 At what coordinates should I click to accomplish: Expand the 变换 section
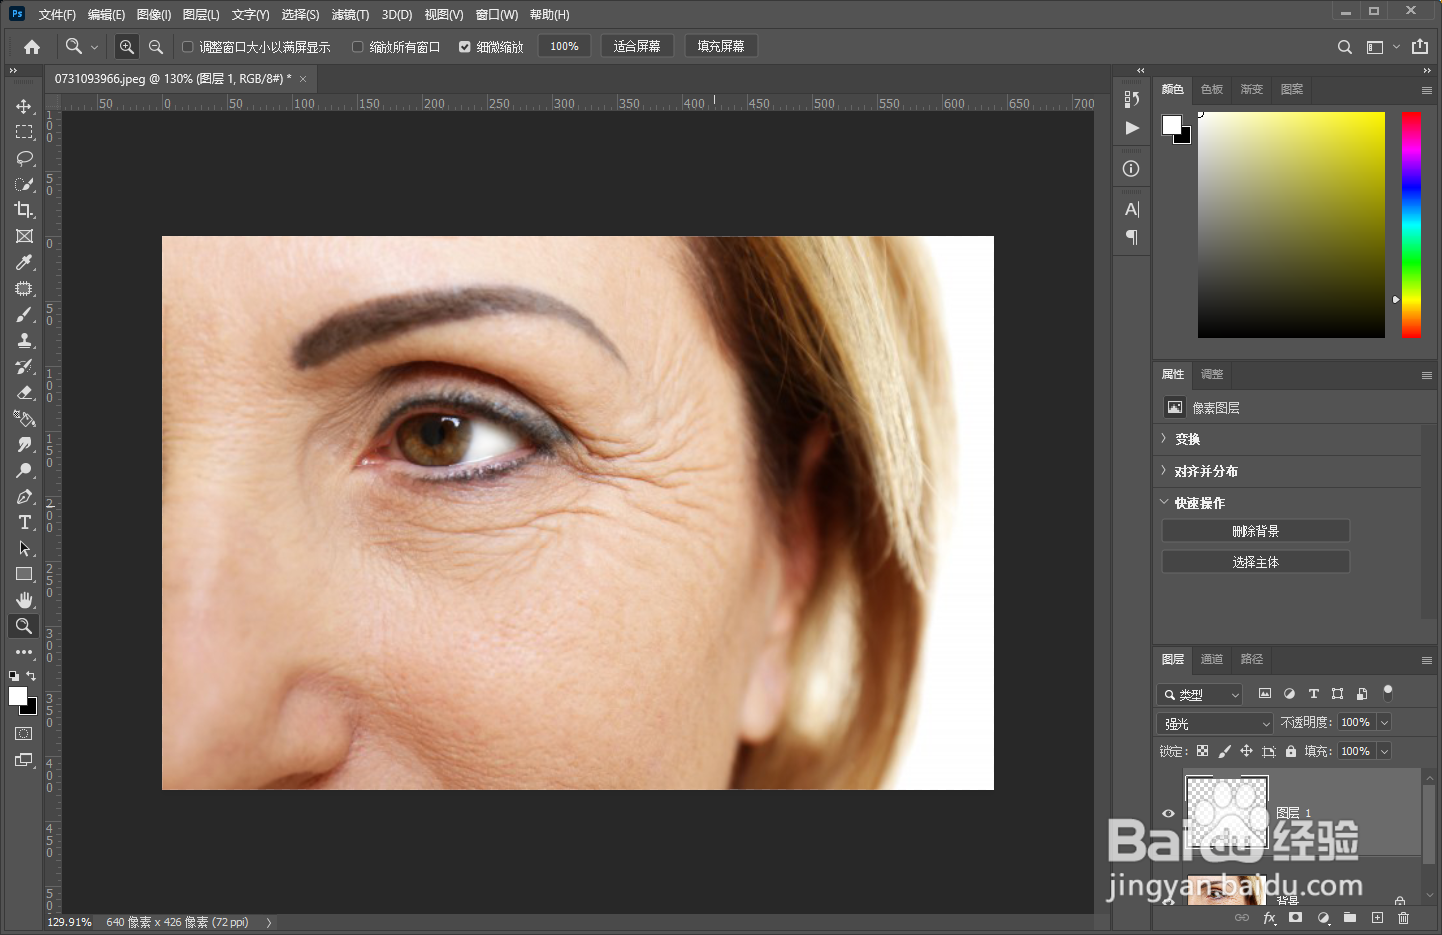click(1164, 439)
